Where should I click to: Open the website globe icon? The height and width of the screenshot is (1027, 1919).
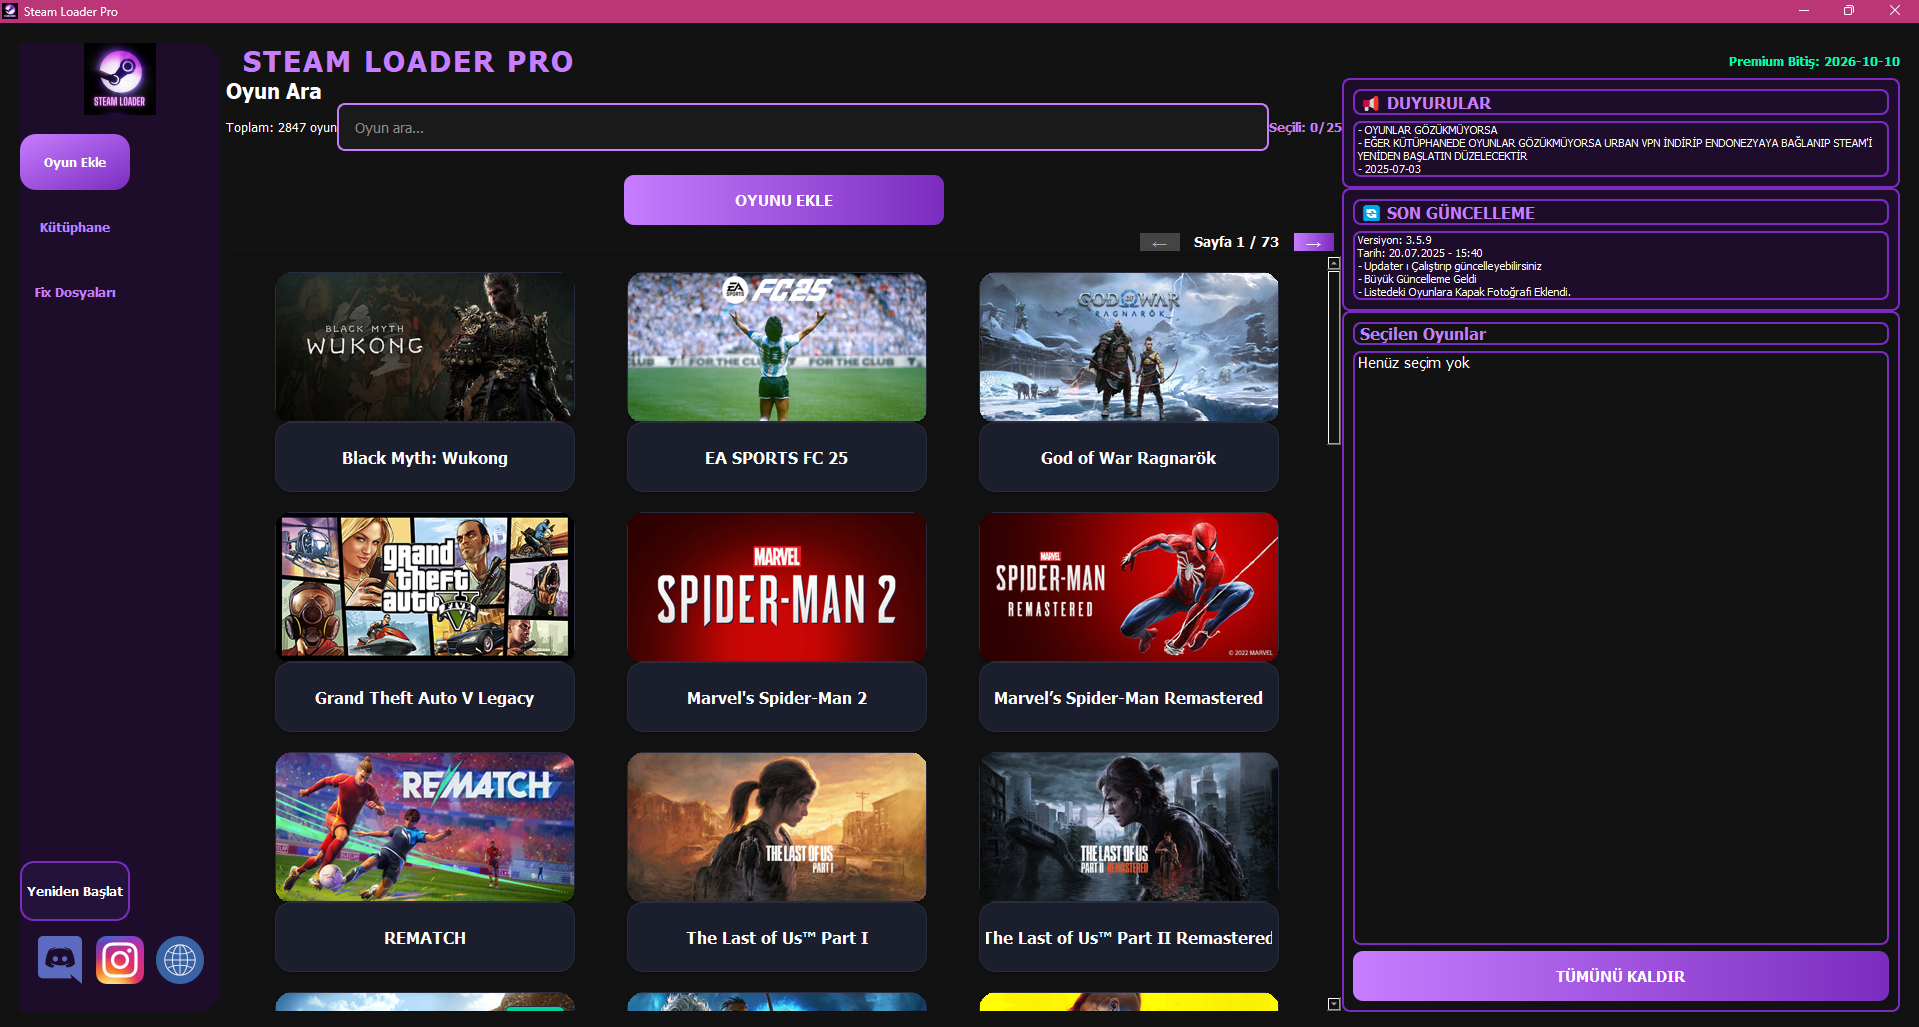pyautogui.click(x=180, y=960)
